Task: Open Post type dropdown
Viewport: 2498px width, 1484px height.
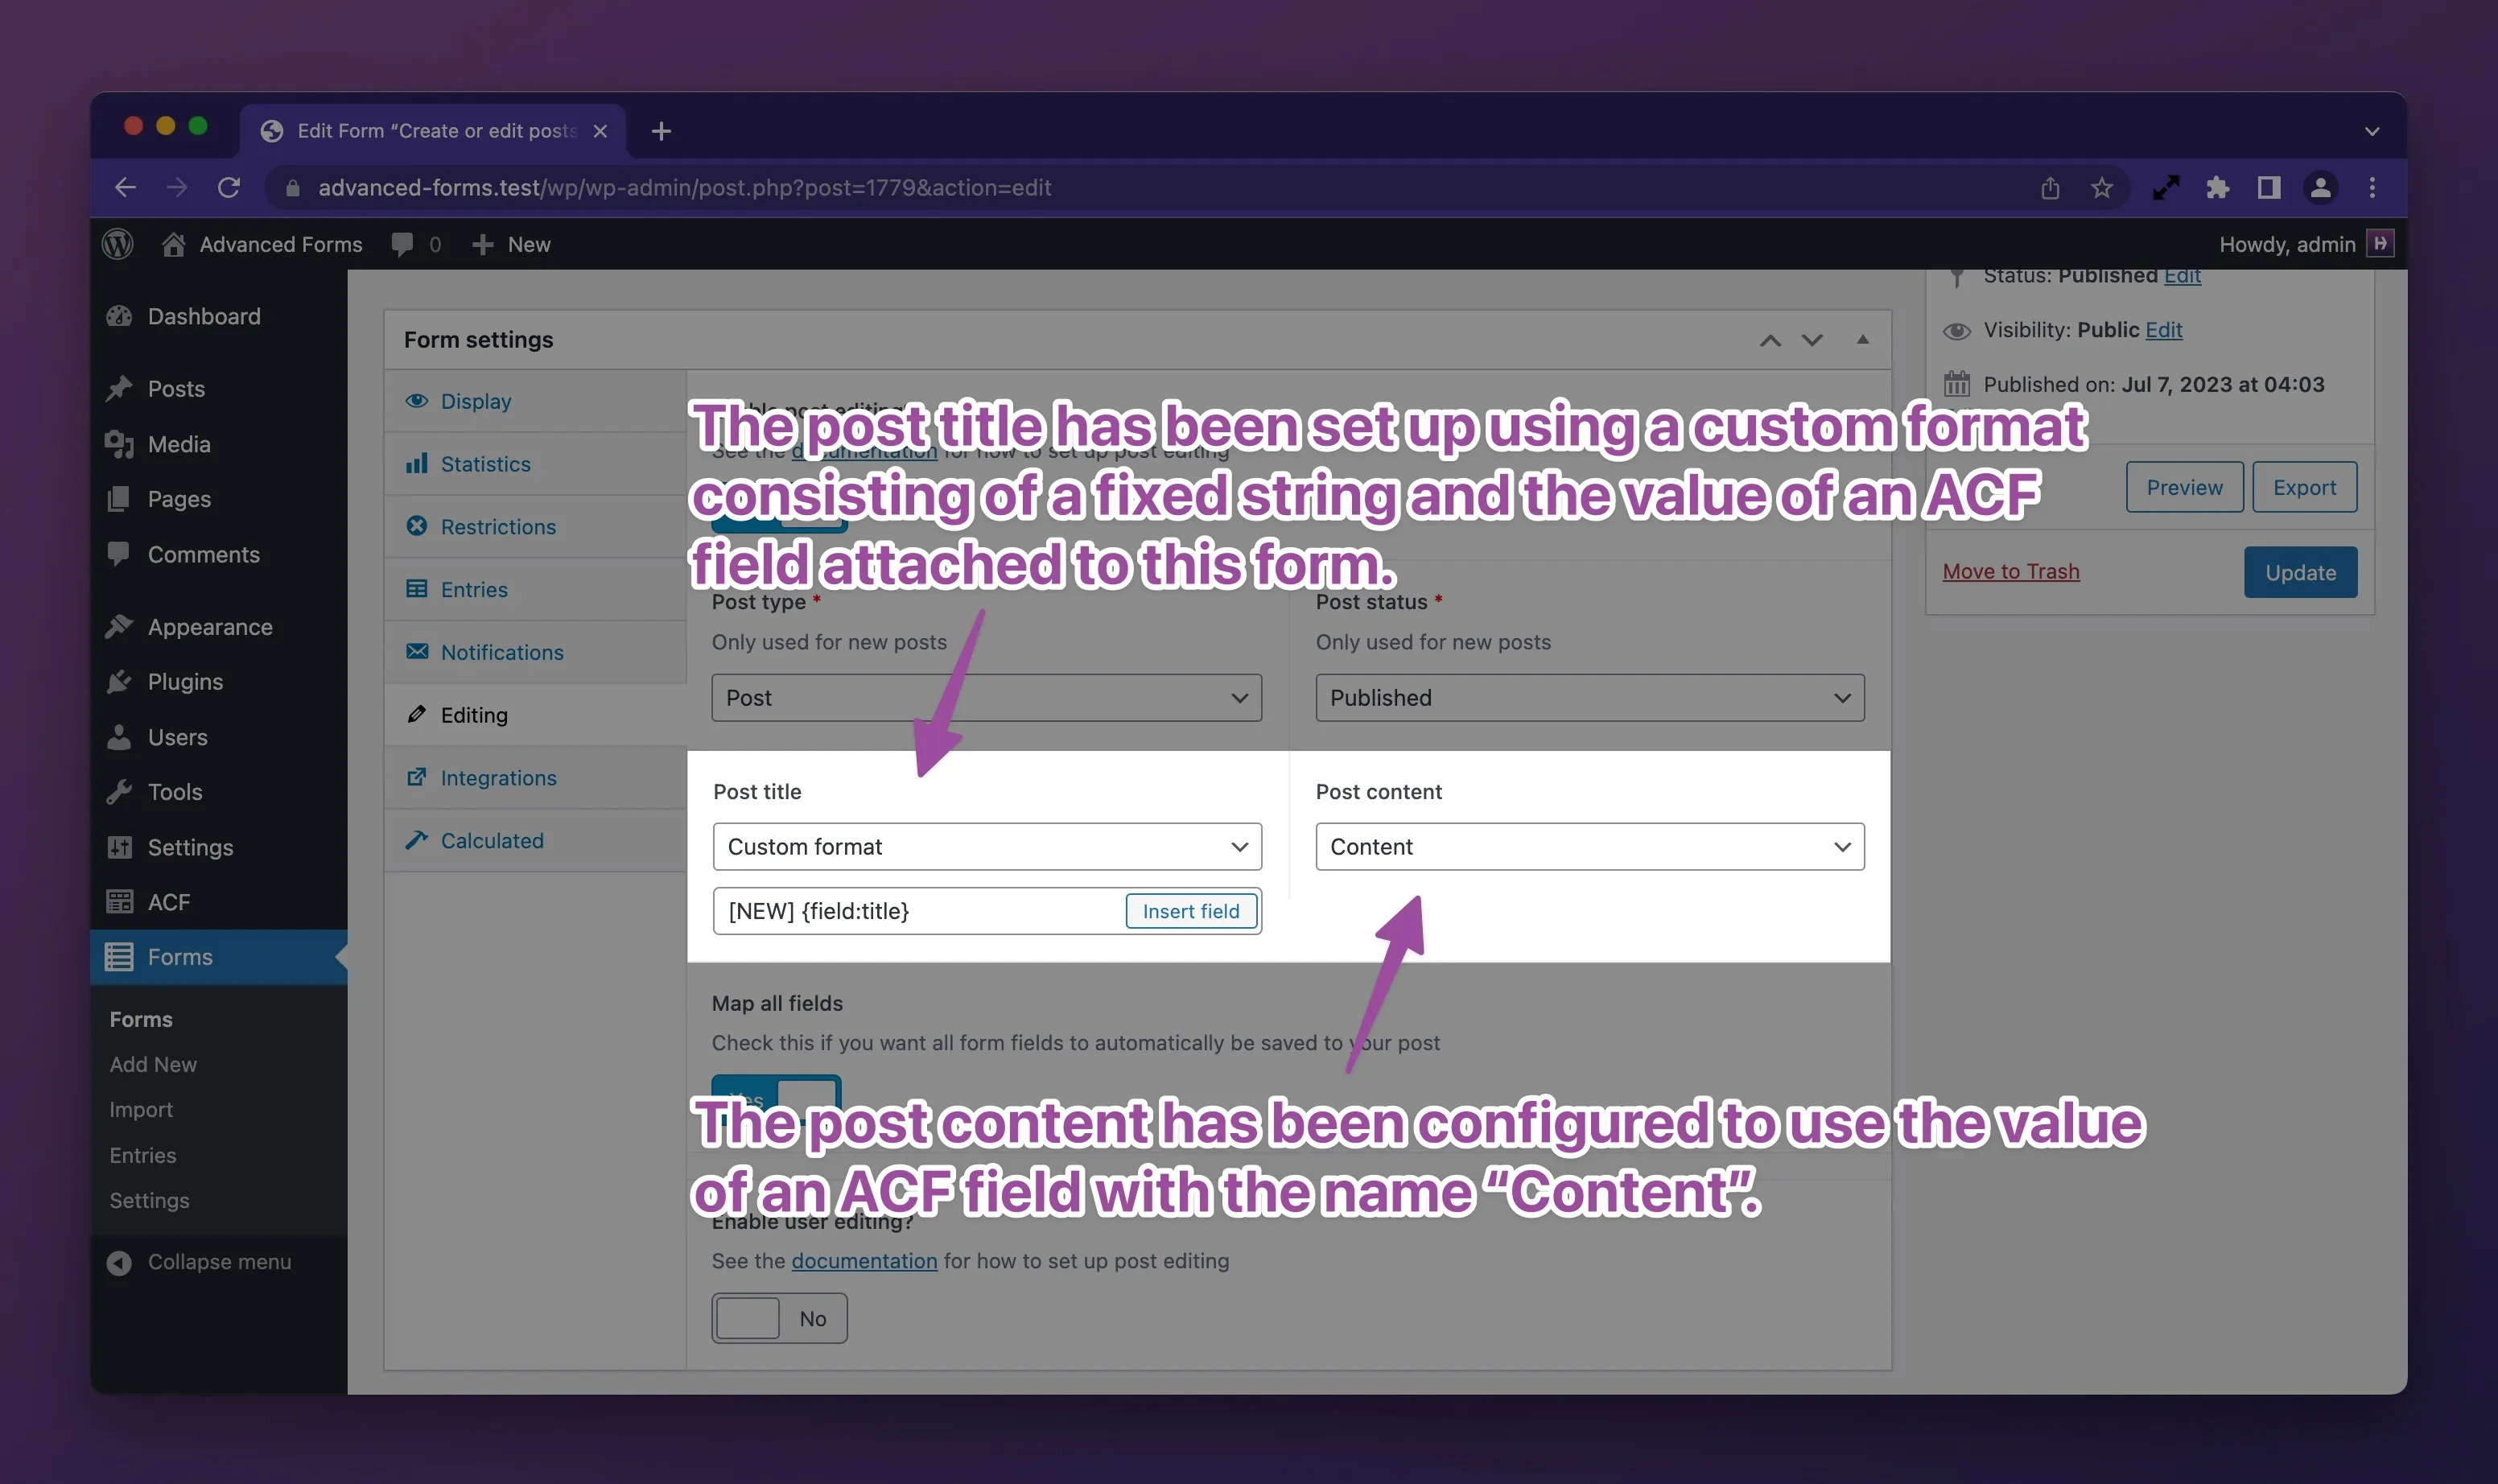Action: pos(986,698)
